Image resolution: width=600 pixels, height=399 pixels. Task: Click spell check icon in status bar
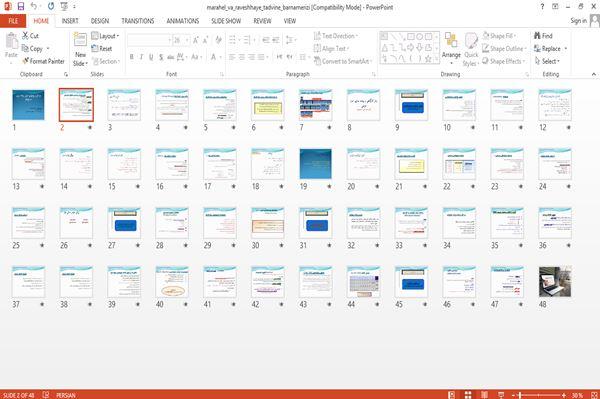(x=46, y=395)
